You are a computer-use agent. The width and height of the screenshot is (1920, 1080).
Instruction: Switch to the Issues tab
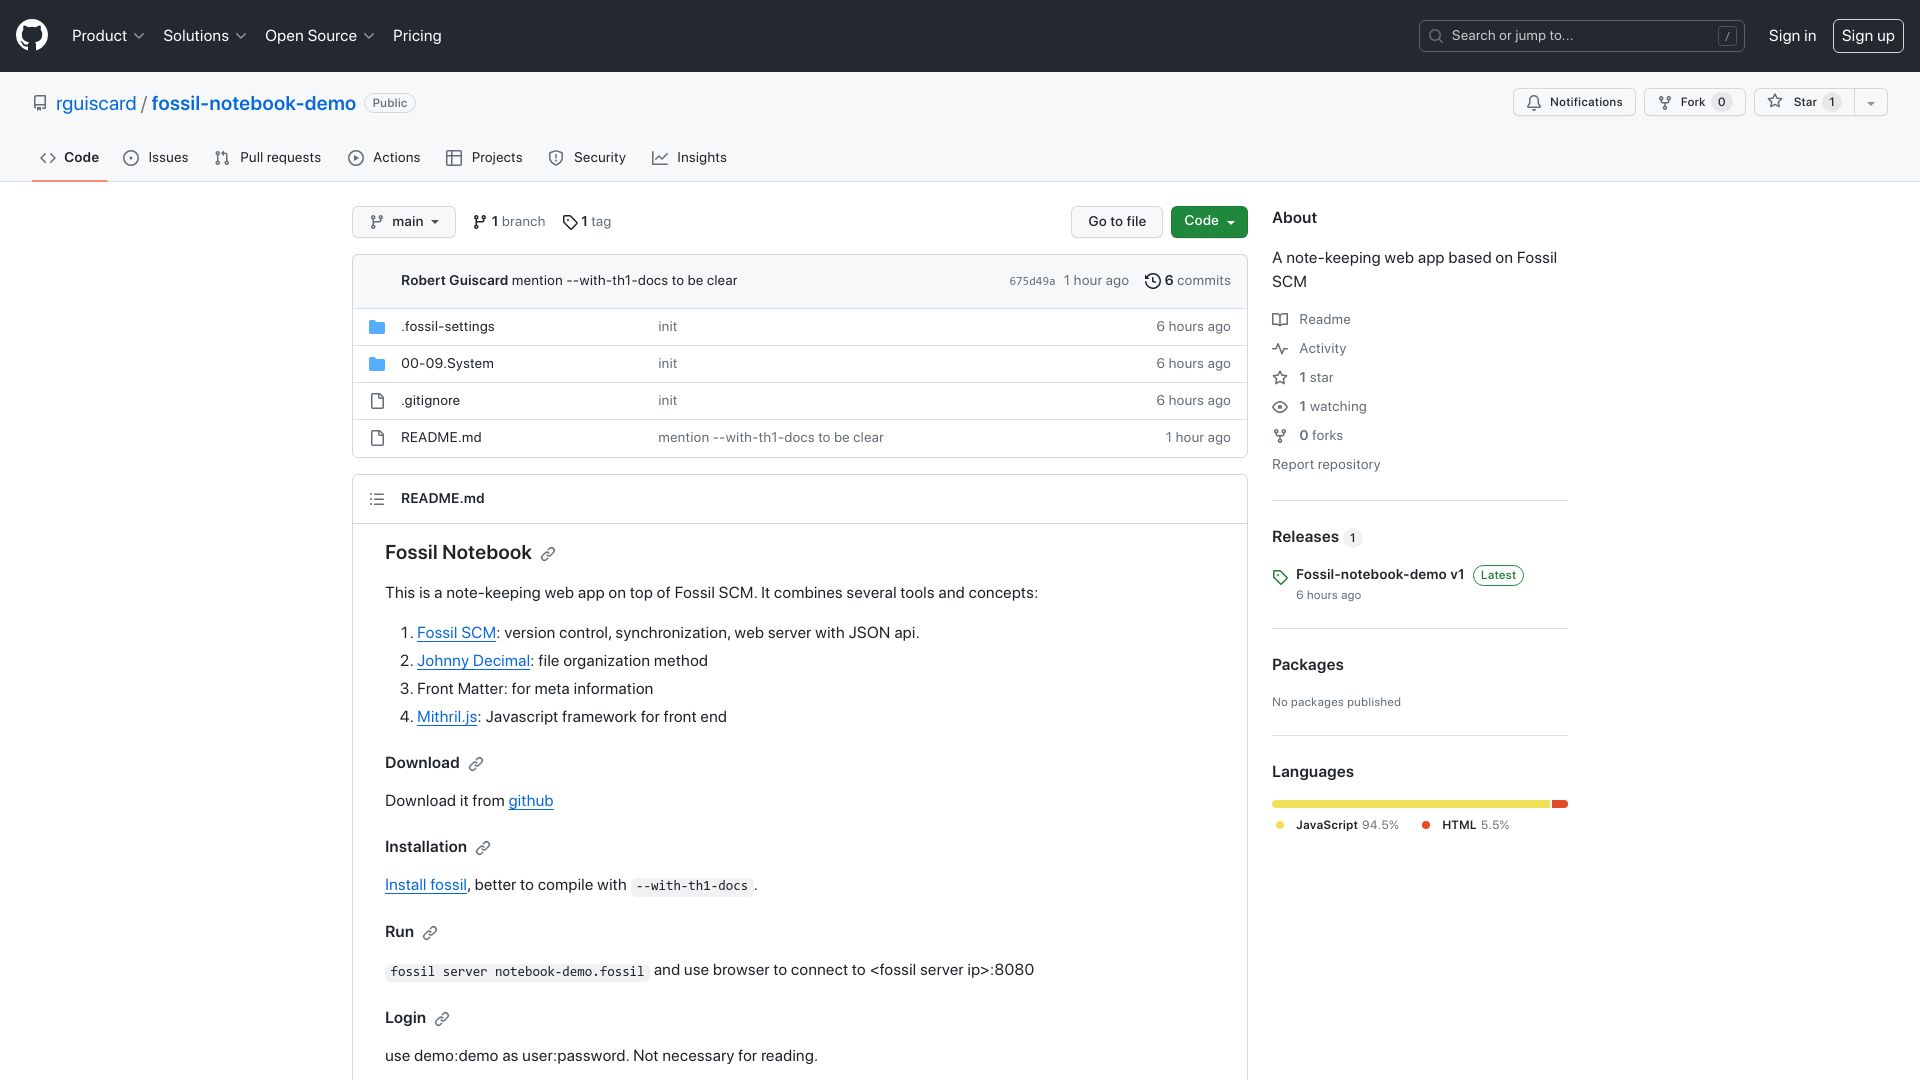coord(156,158)
